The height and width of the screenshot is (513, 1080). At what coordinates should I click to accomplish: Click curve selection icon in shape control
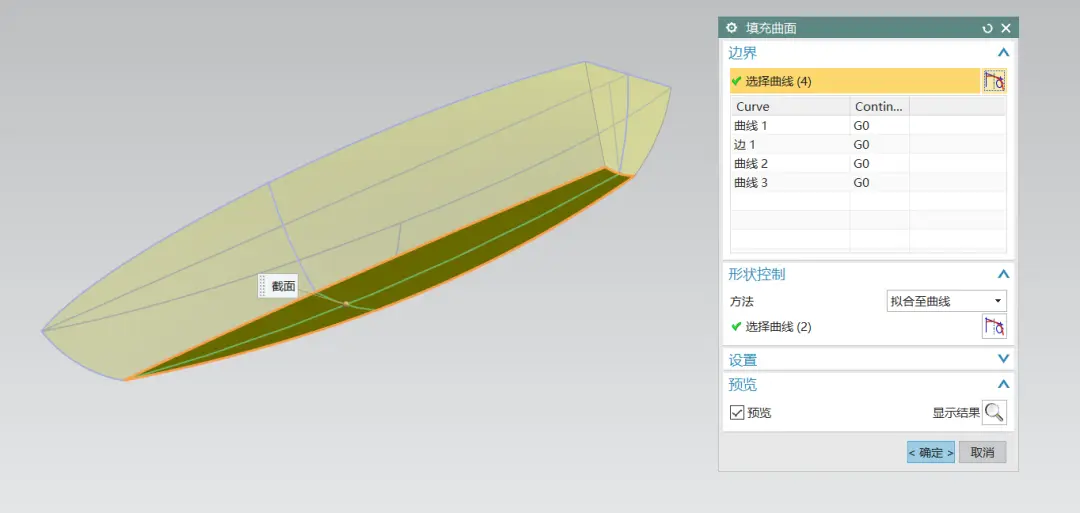[994, 326]
